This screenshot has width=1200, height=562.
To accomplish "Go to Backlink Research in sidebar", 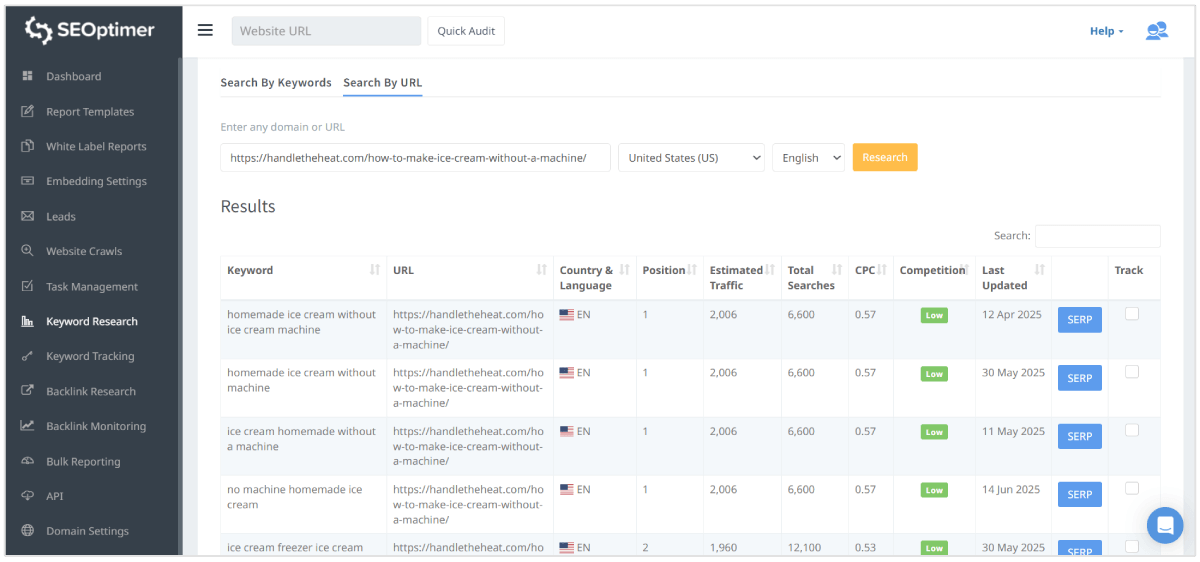I will point(90,391).
